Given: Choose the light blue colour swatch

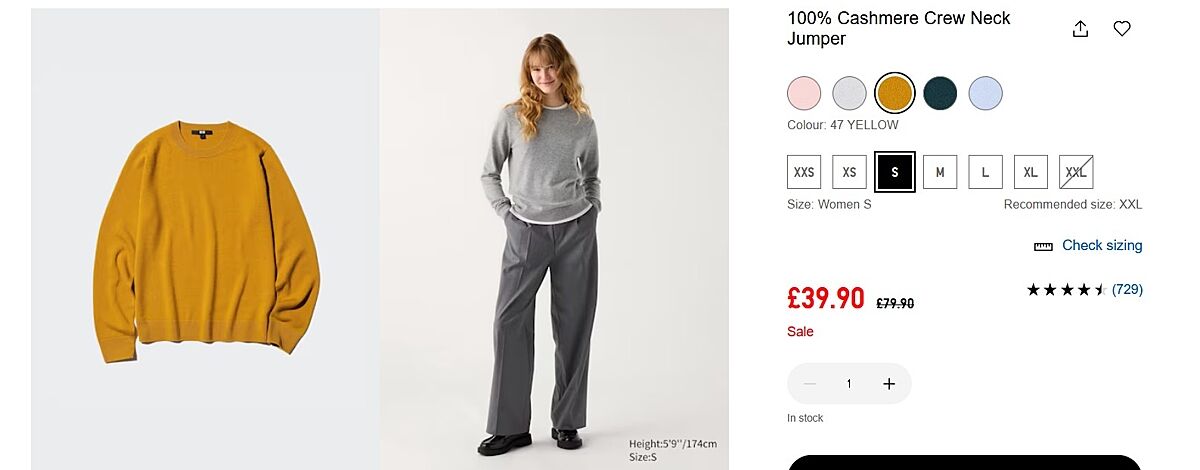Looking at the screenshot, I should pyautogui.click(x=986, y=93).
